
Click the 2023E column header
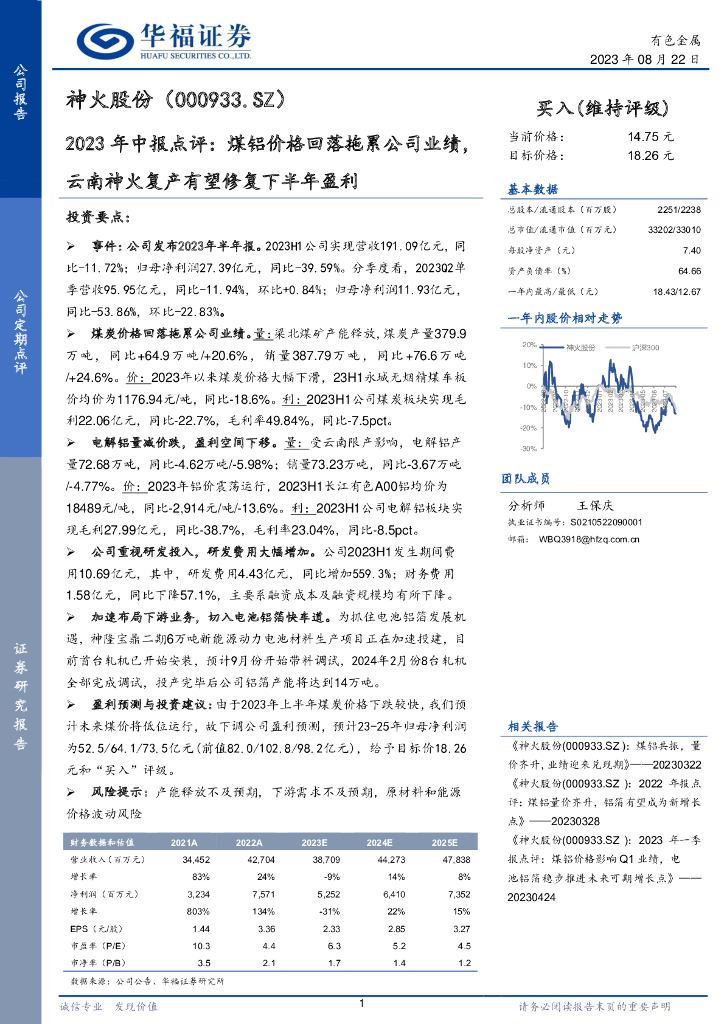coord(314,842)
